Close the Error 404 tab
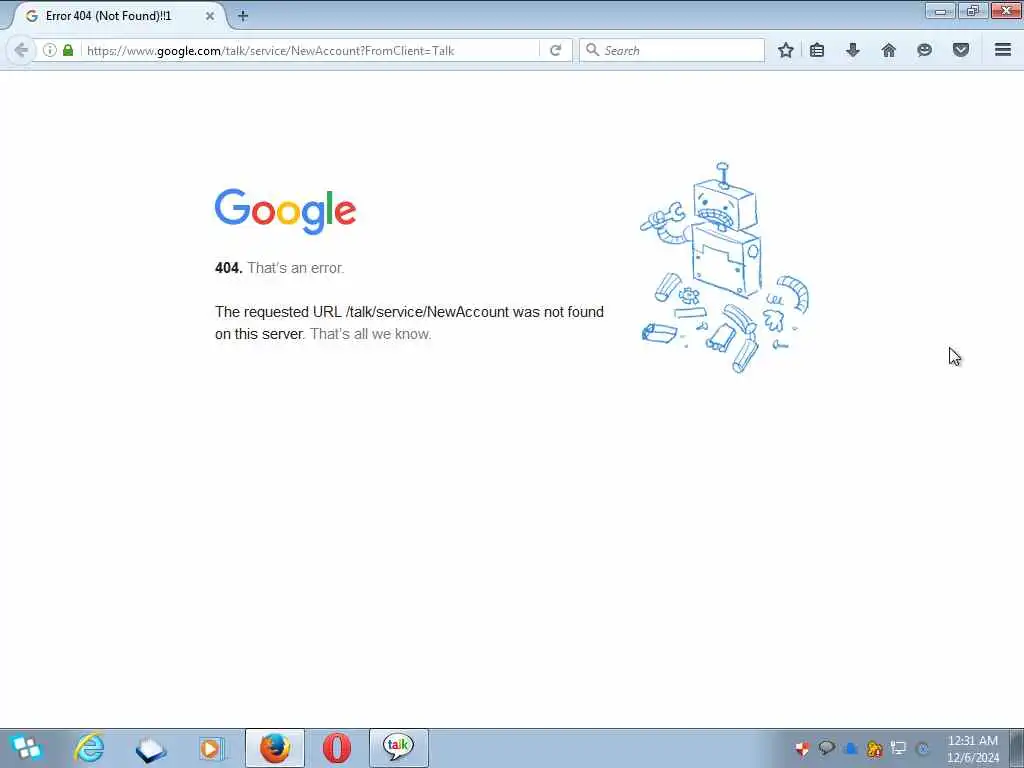The width and height of the screenshot is (1024, 768). [210, 16]
